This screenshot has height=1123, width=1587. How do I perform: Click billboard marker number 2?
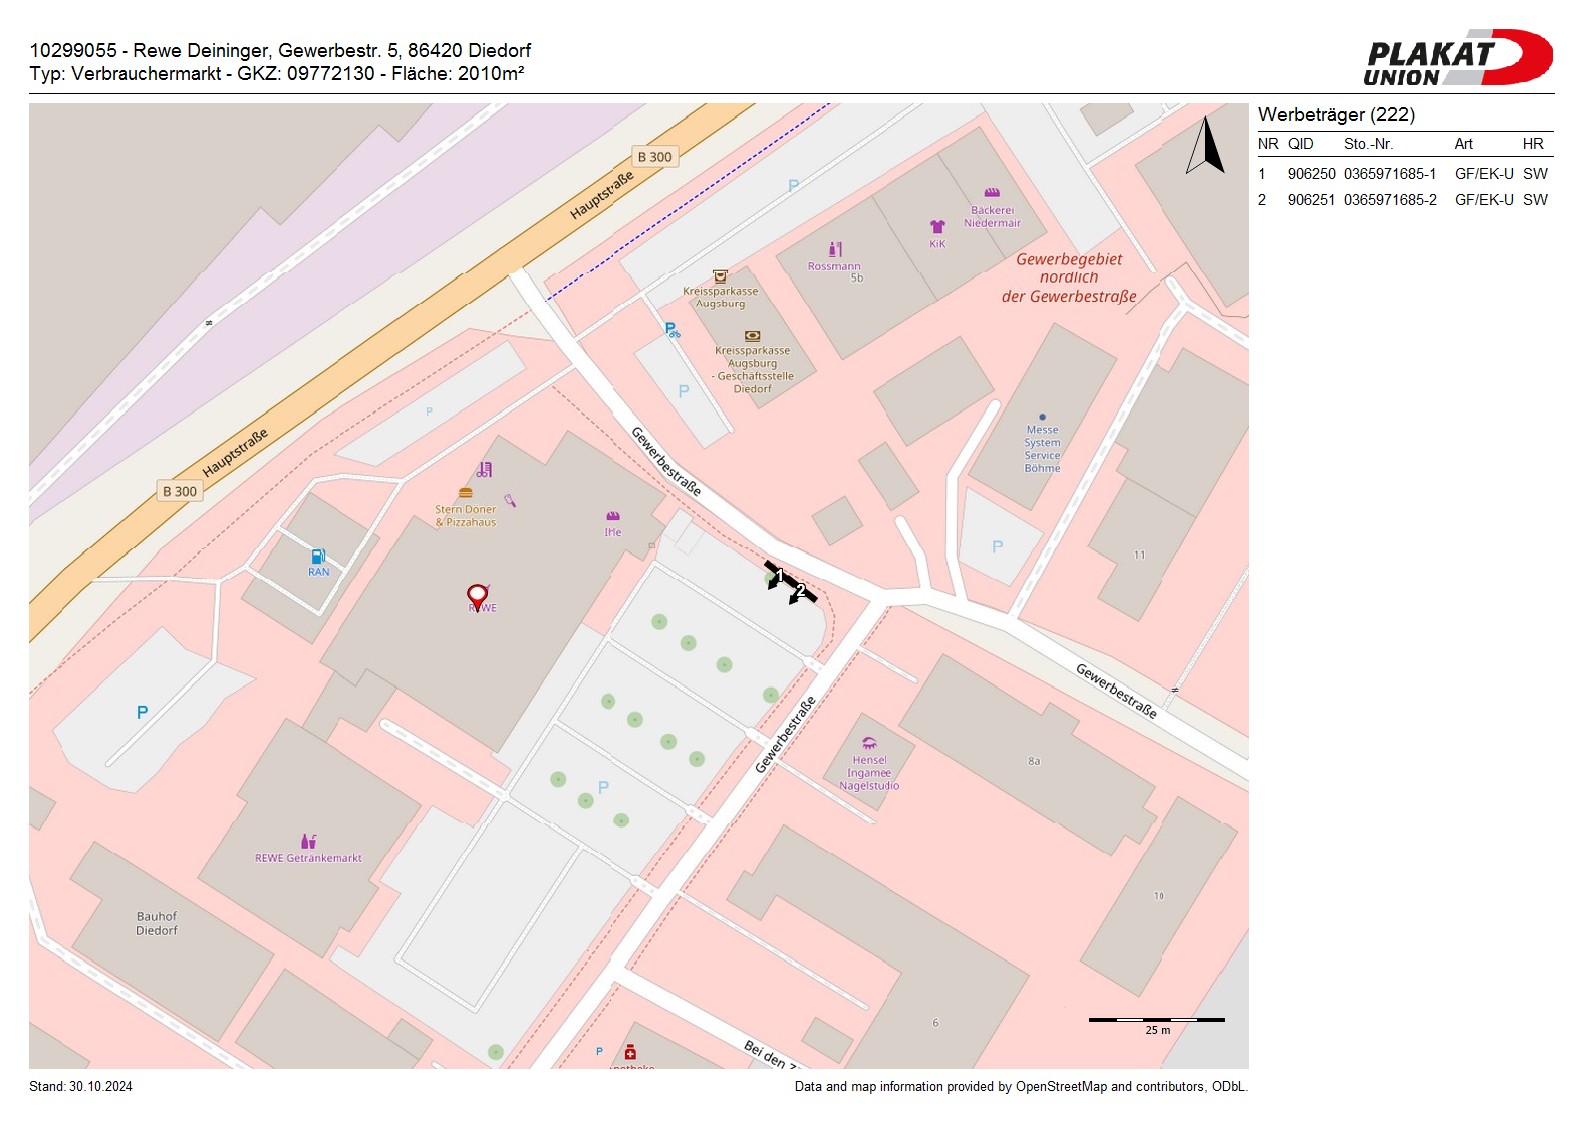pyautogui.click(x=800, y=591)
